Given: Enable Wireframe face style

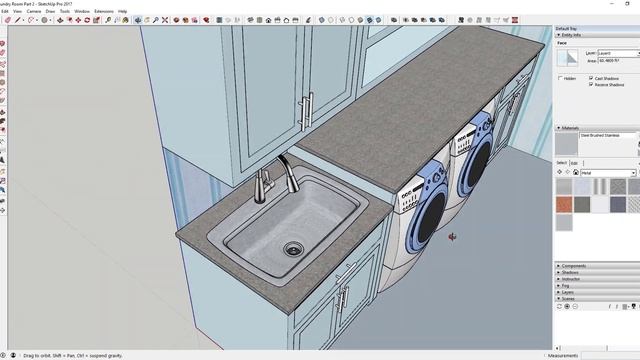Looking at the screenshot, I should coord(342,20).
